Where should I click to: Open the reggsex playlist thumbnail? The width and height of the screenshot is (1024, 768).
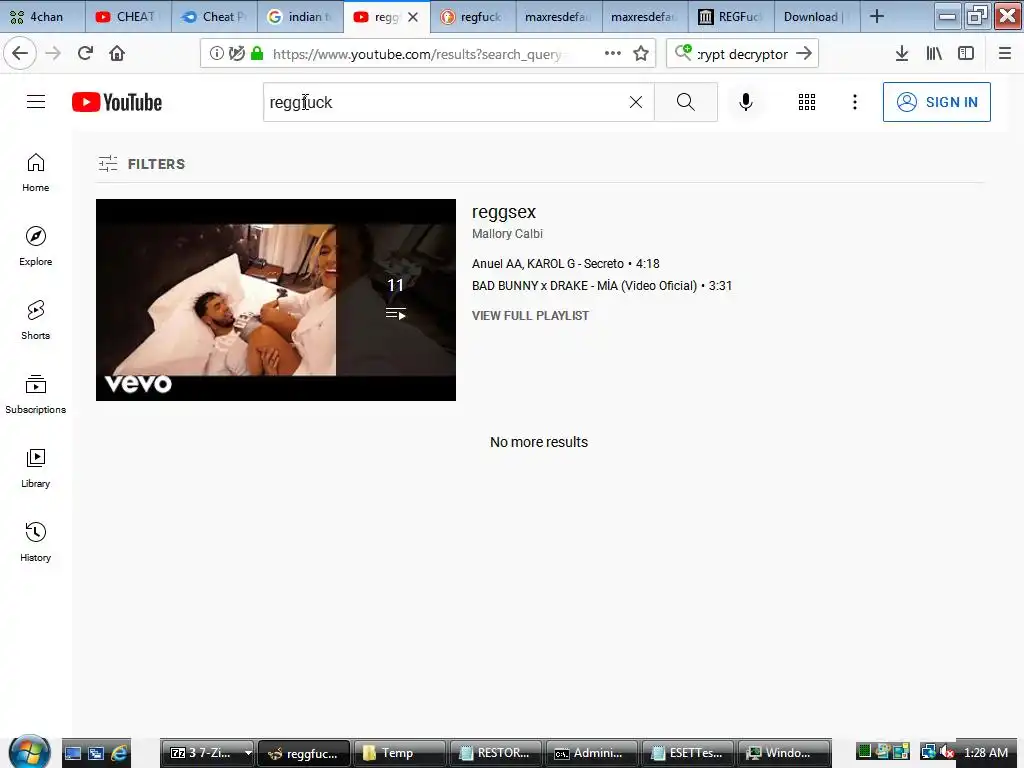(x=276, y=300)
